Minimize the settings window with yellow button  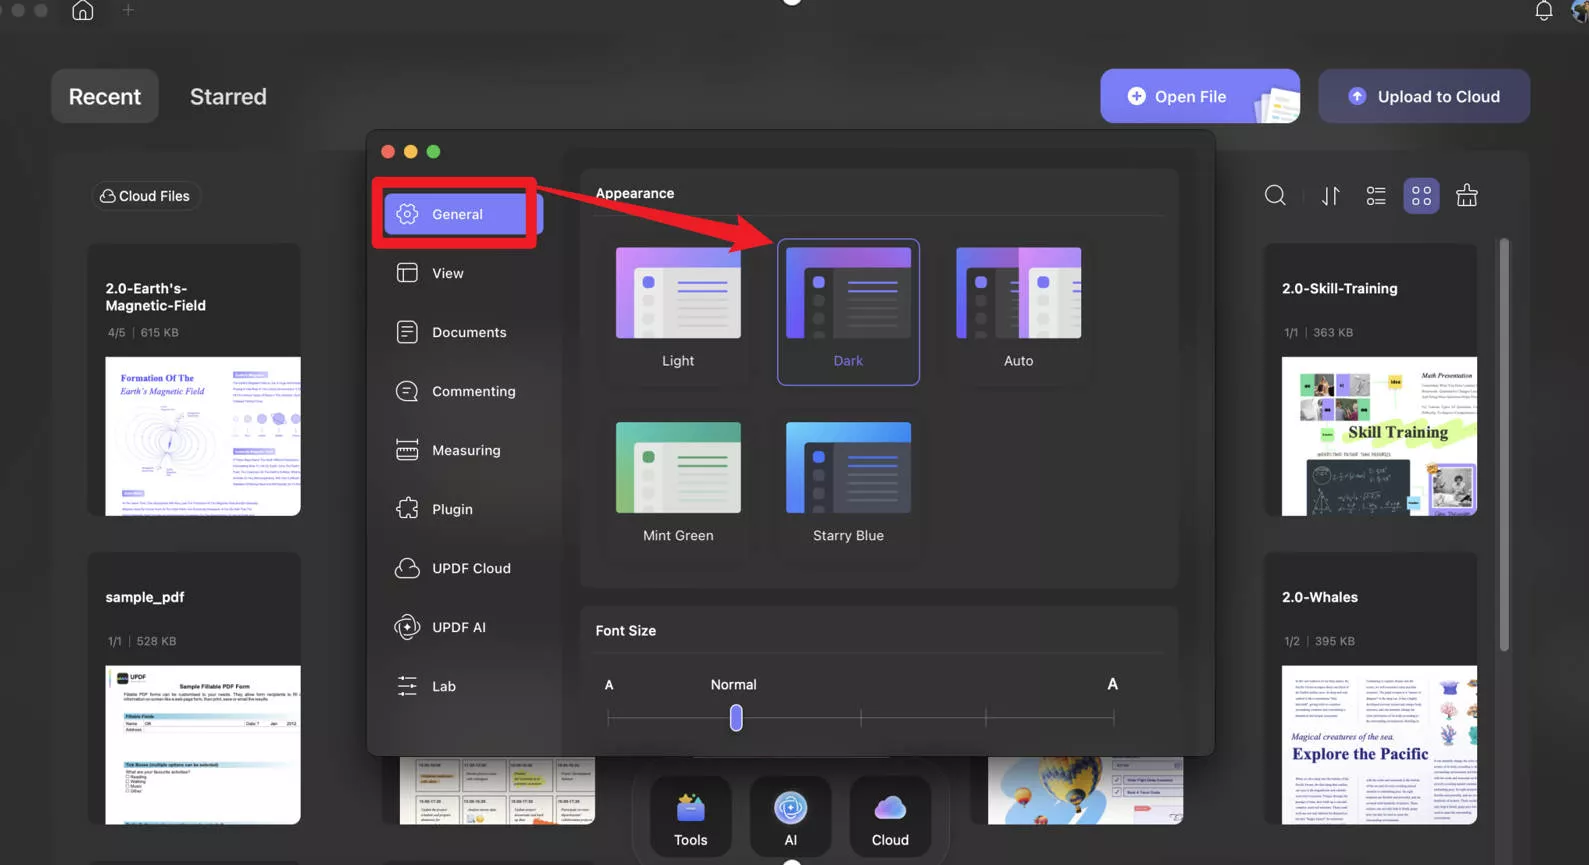point(411,152)
